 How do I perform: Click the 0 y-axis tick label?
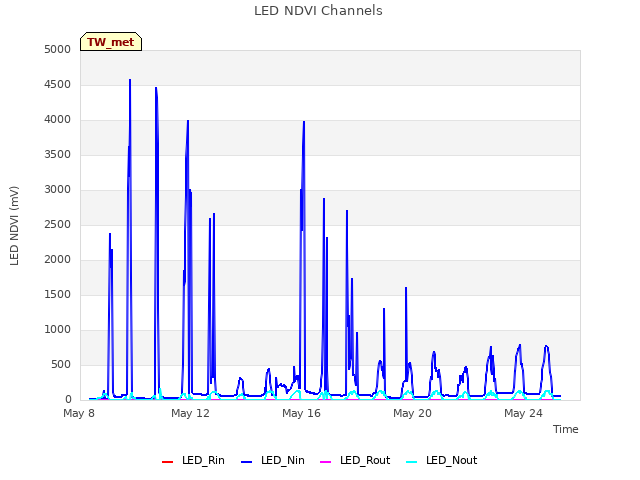pos(68,400)
